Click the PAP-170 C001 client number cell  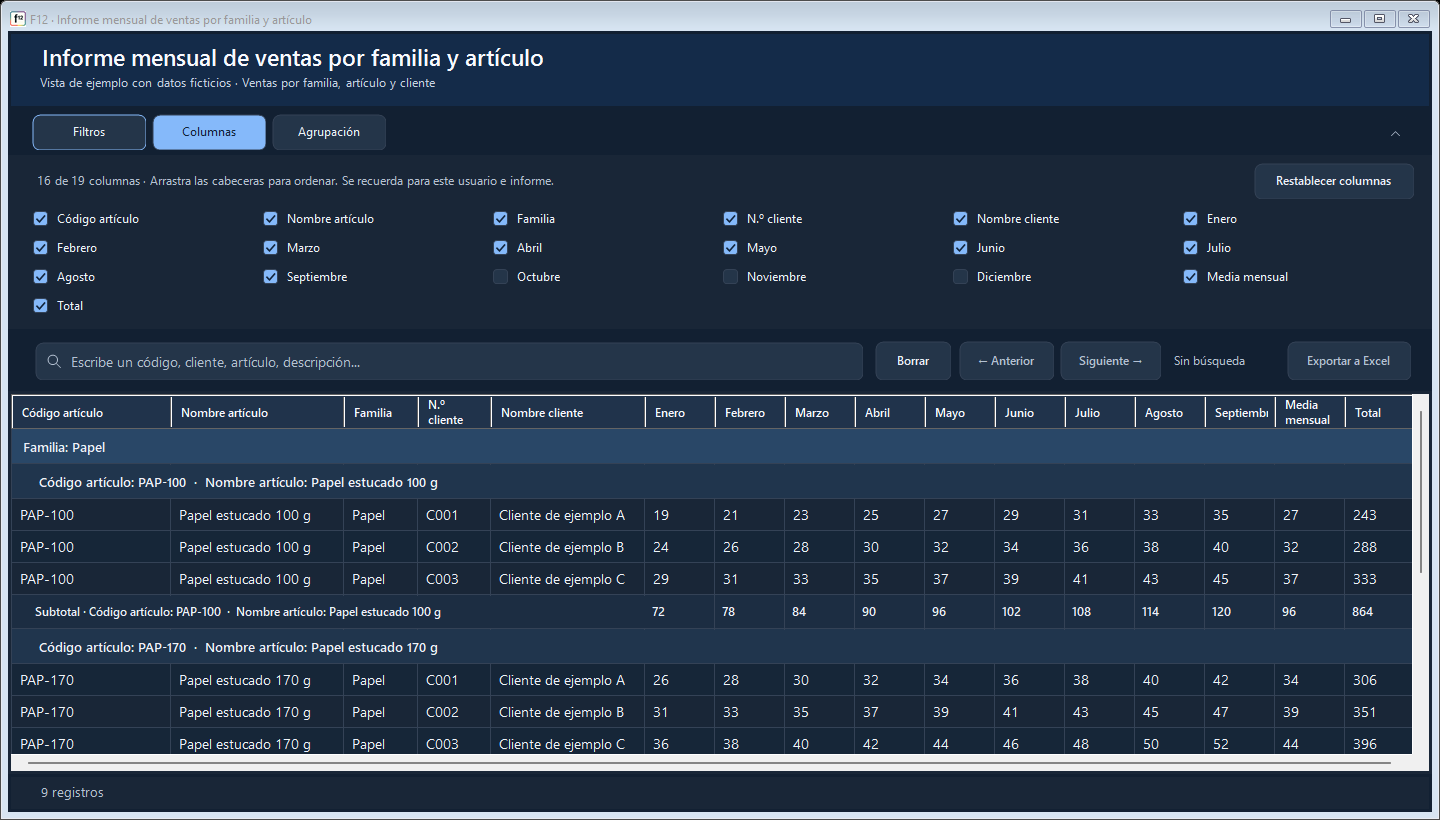[454, 680]
